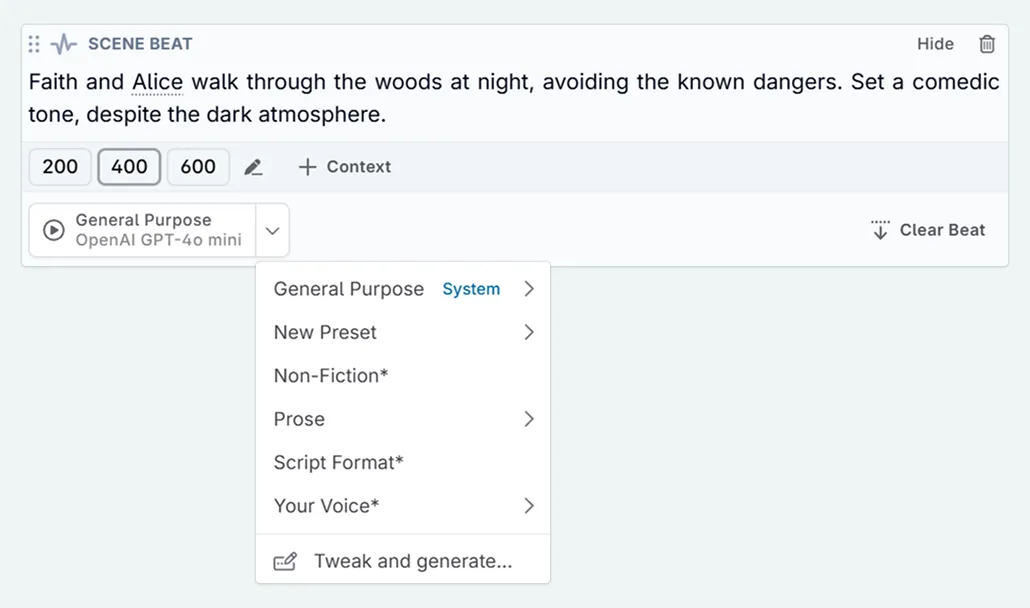
Task: Expand the Your Voice submenu chevron
Action: (529, 506)
